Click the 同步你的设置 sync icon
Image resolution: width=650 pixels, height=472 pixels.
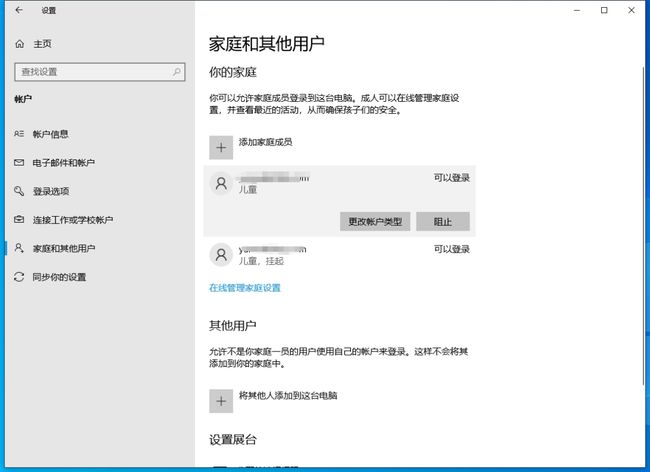19,277
